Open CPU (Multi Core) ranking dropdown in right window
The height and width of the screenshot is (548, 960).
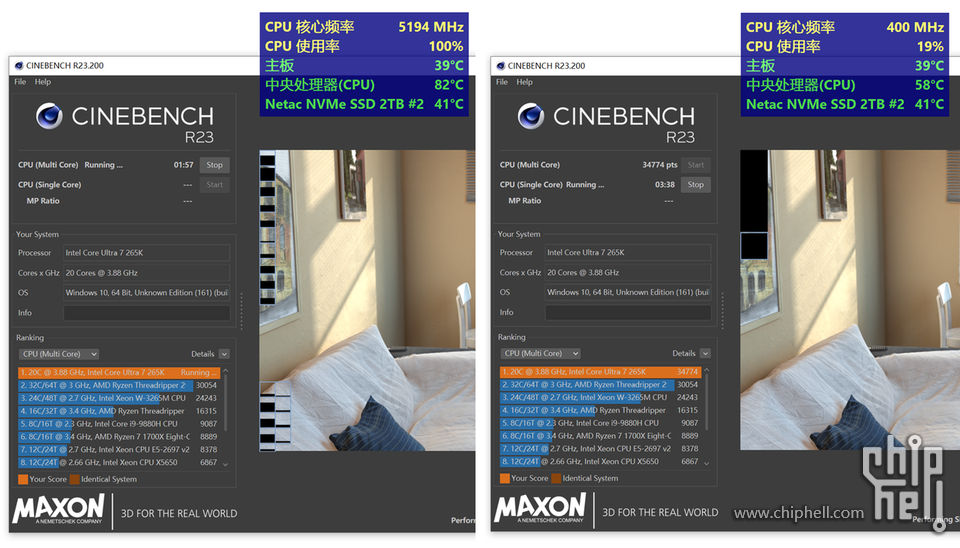tap(541, 353)
